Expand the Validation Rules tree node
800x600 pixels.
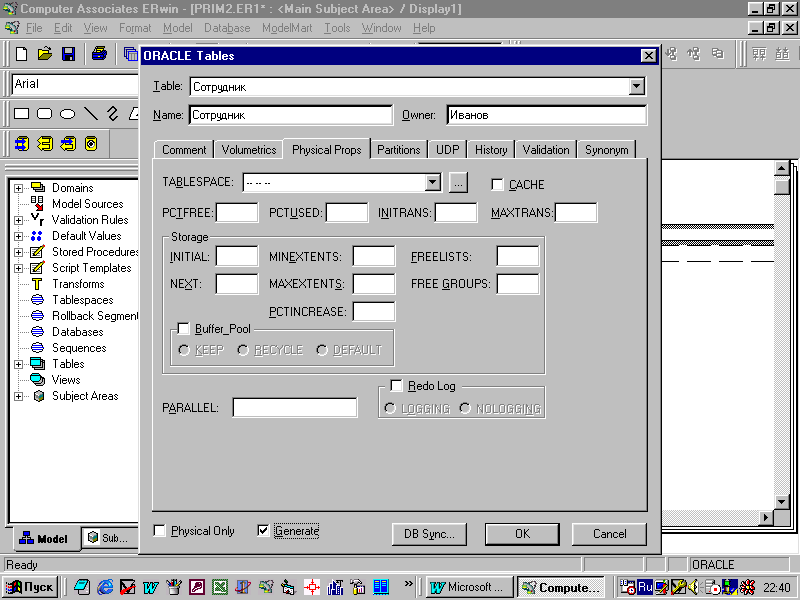pyautogui.click(x=18, y=220)
